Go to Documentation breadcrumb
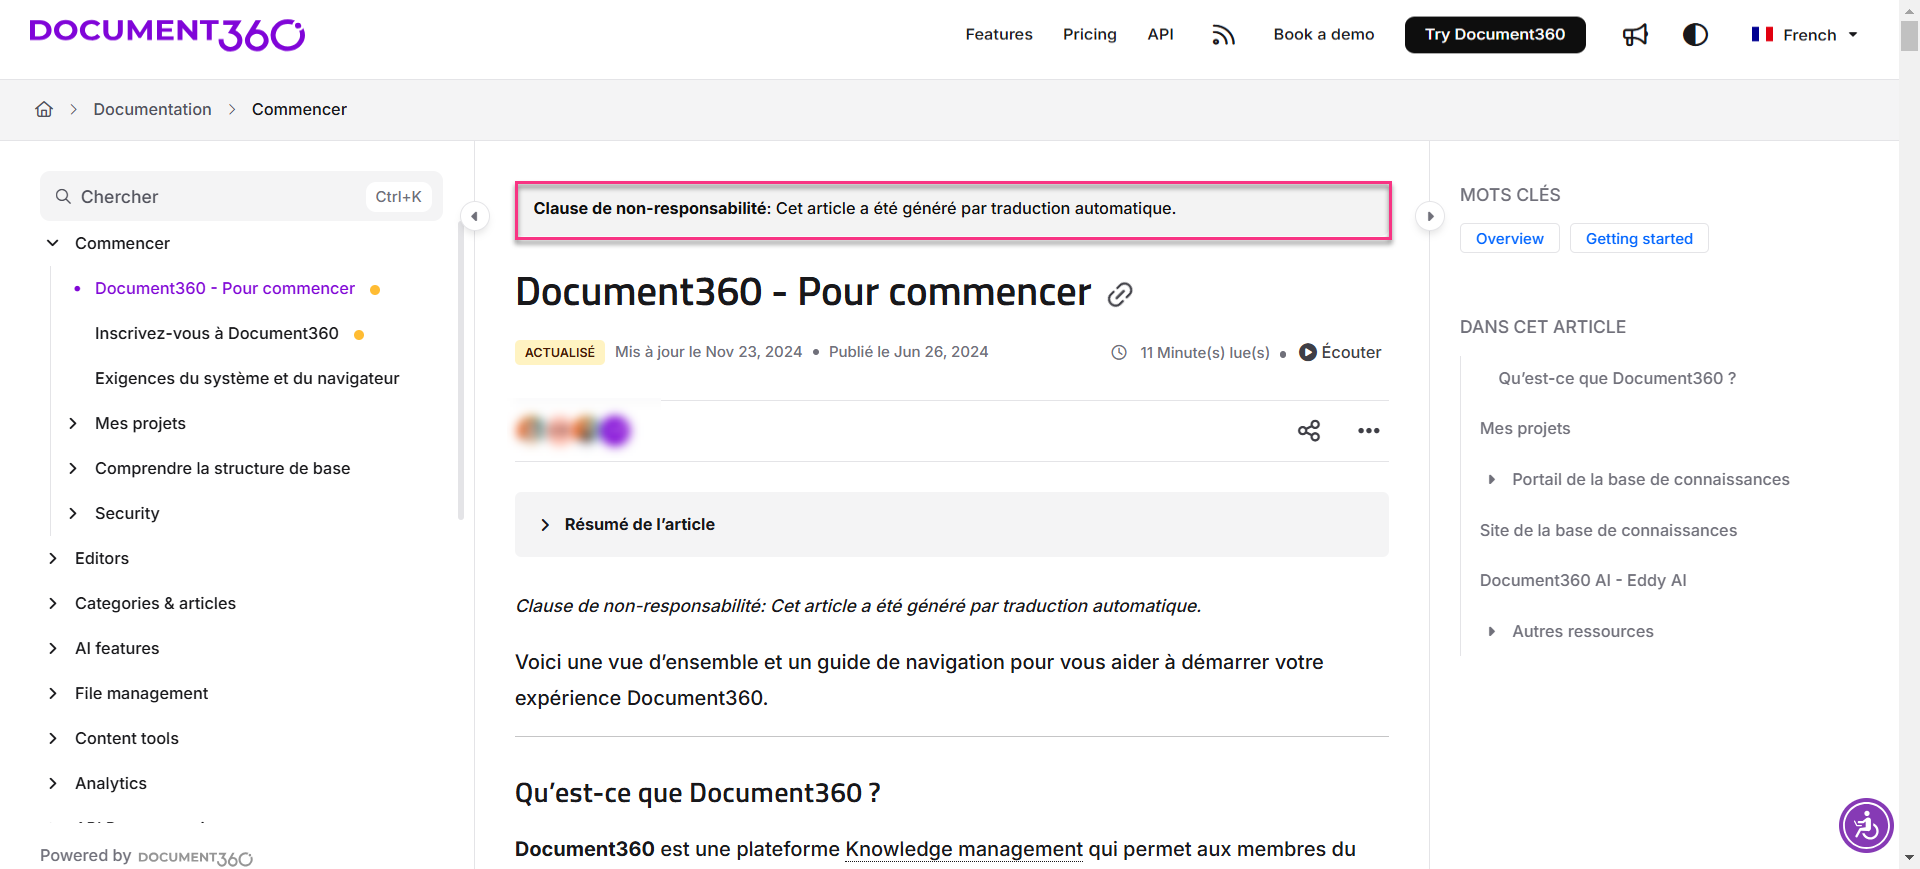The width and height of the screenshot is (1920, 869). pyautogui.click(x=153, y=109)
